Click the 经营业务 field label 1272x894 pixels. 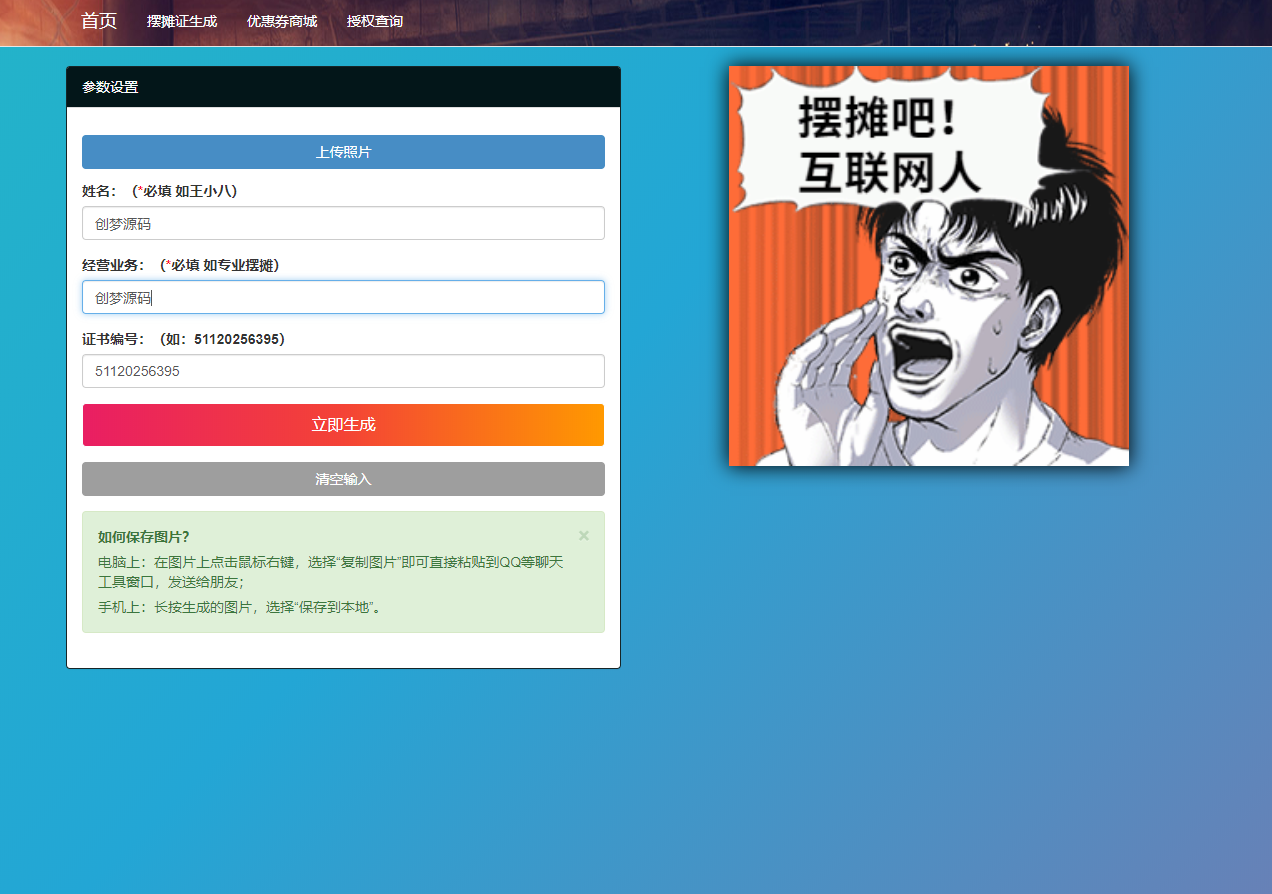(x=181, y=265)
